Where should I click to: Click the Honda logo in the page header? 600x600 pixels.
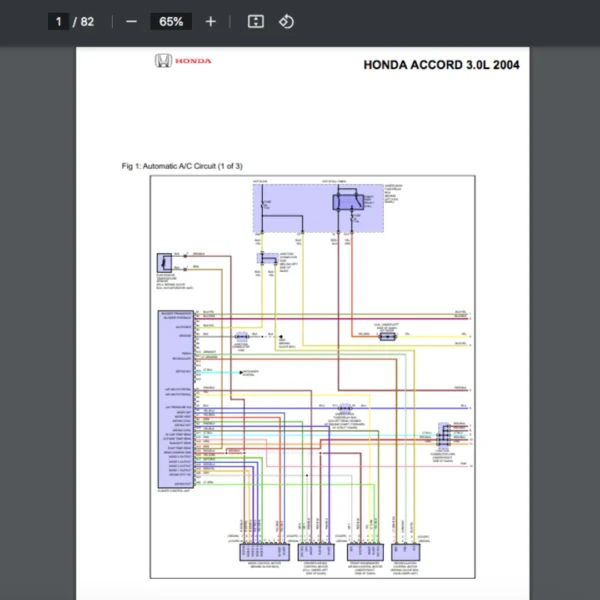(x=183, y=61)
